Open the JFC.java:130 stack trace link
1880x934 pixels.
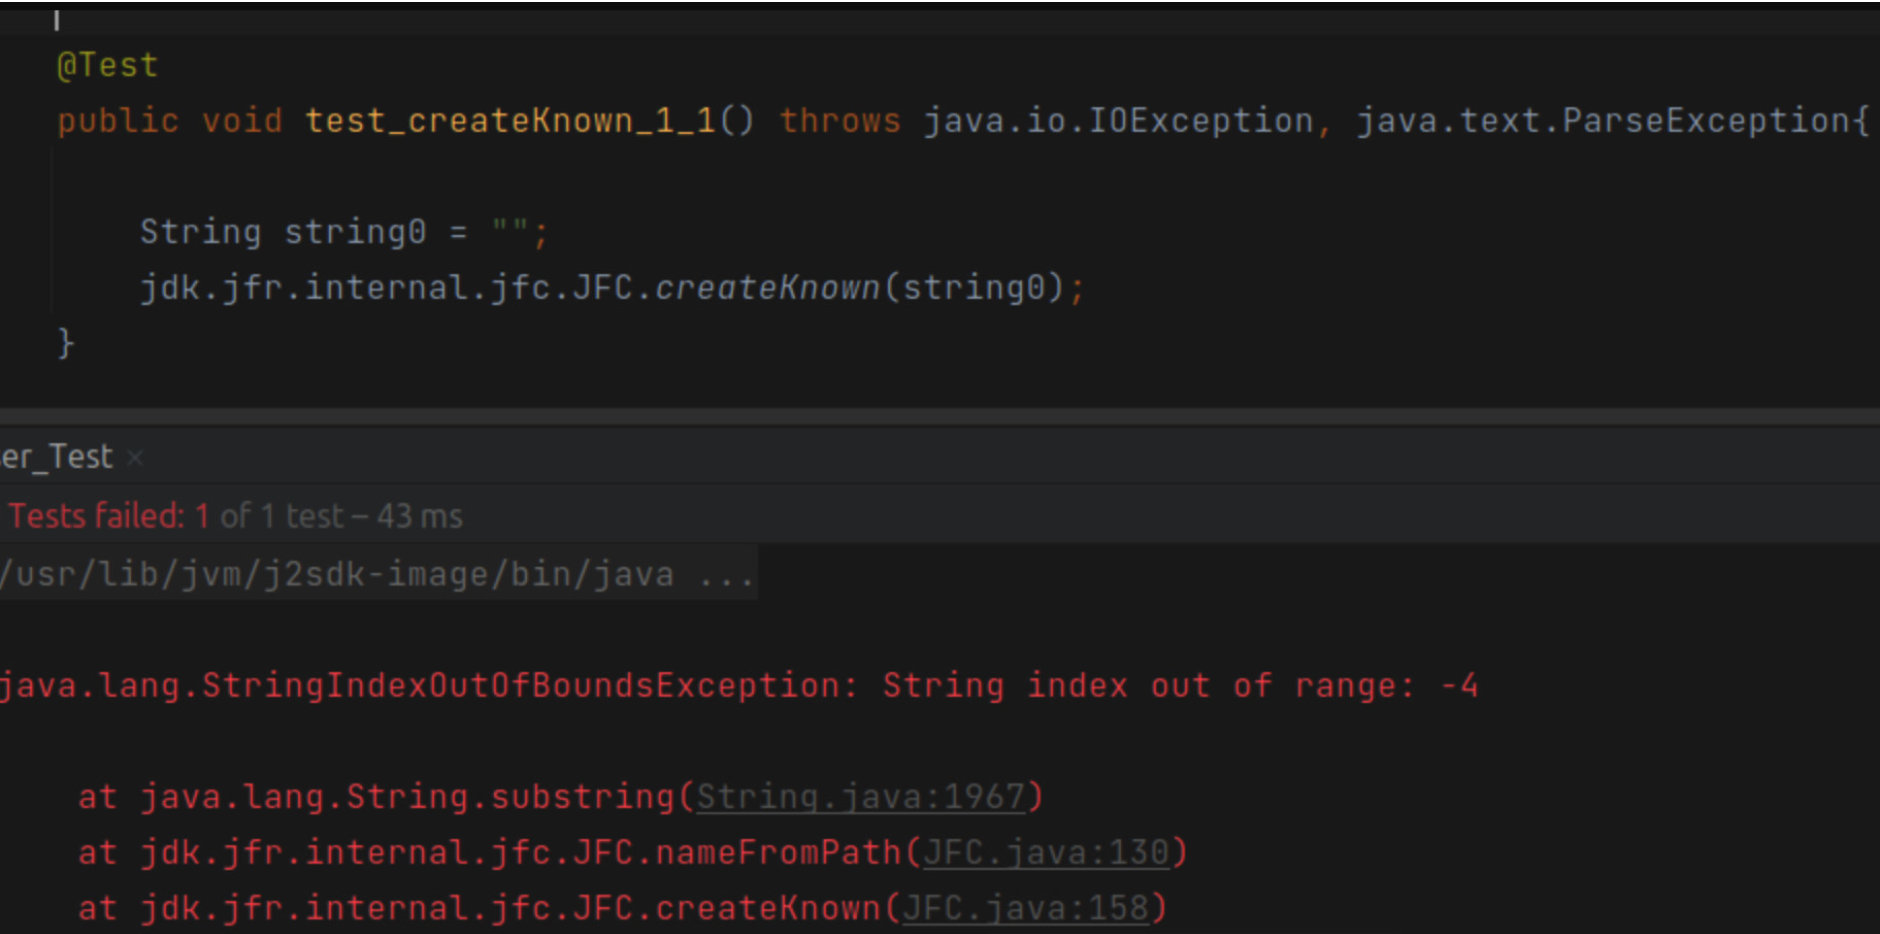point(1046,852)
